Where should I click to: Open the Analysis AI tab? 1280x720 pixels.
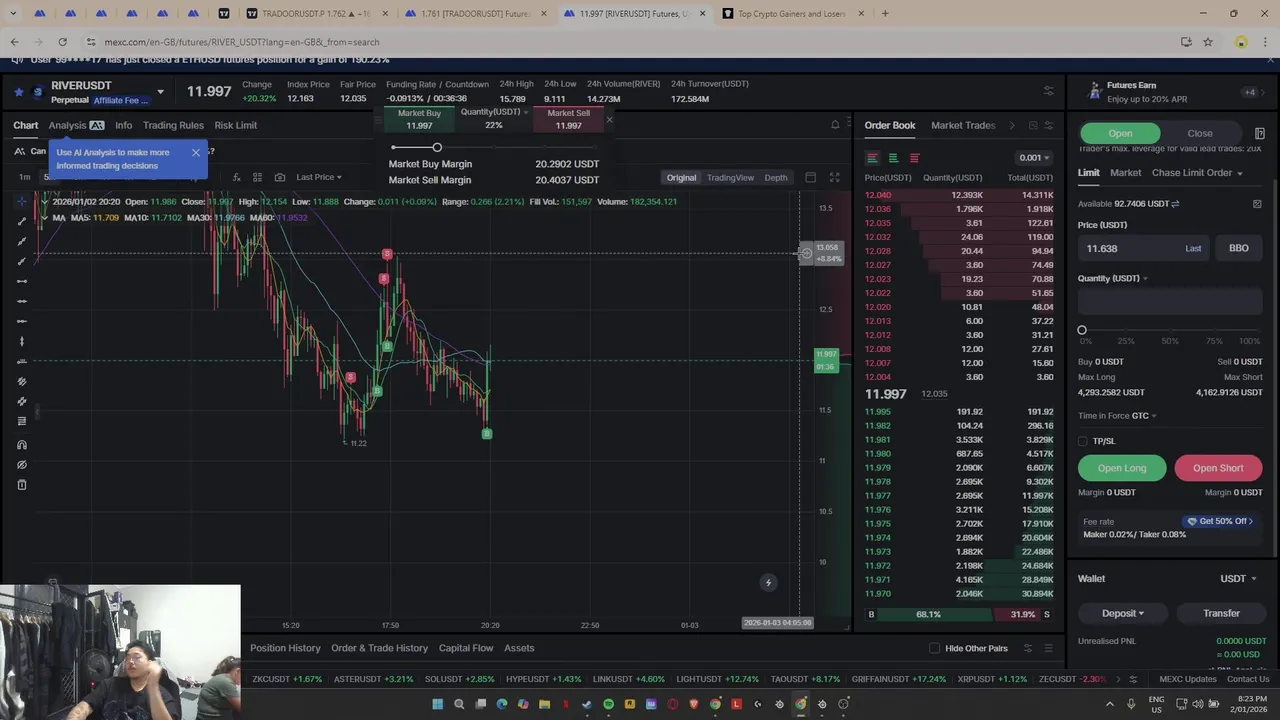(77, 125)
